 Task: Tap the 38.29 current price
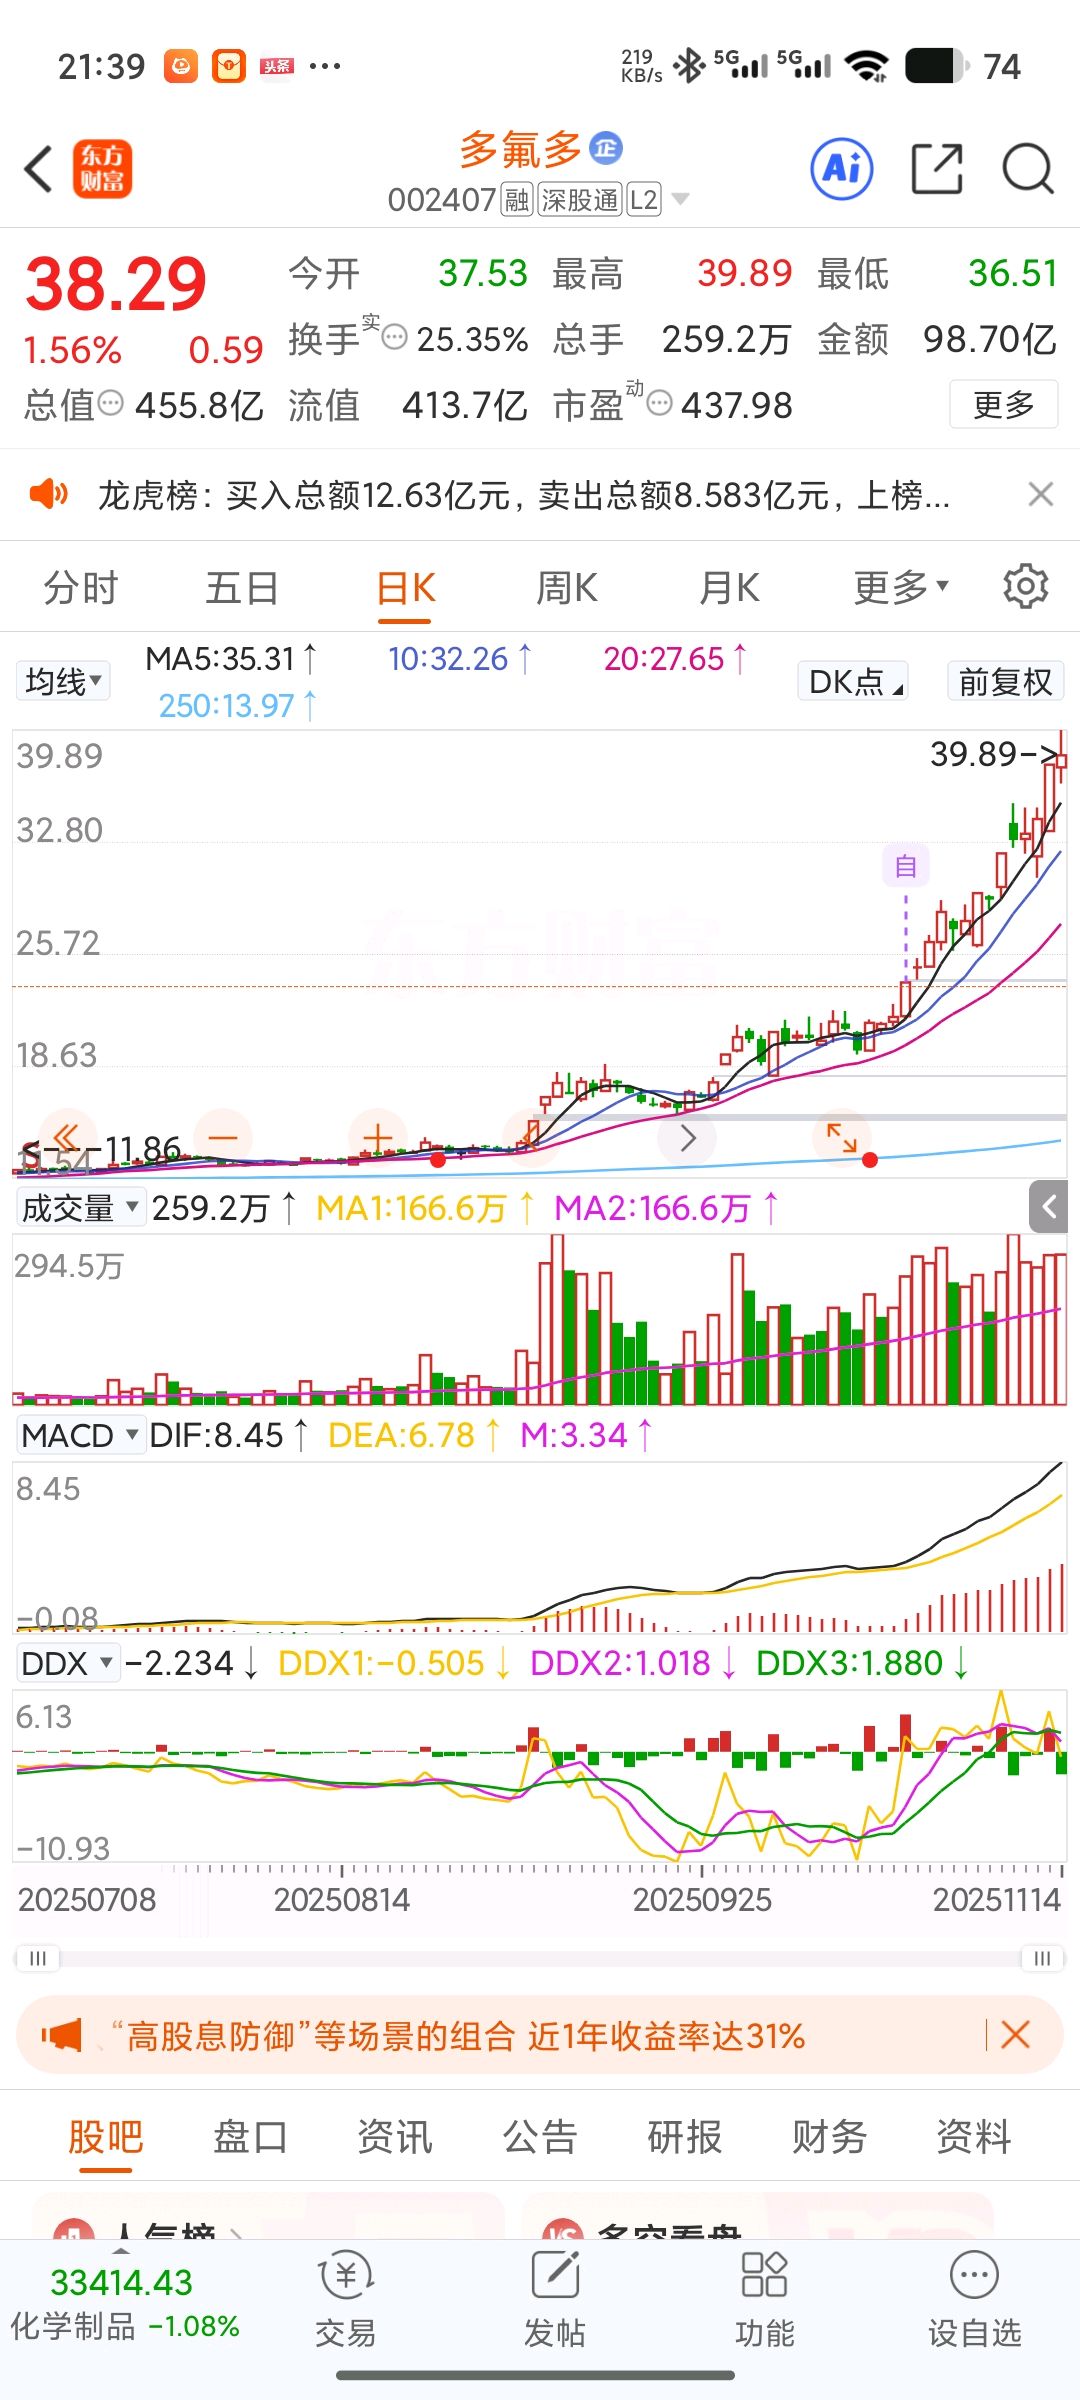click(x=116, y=284)
